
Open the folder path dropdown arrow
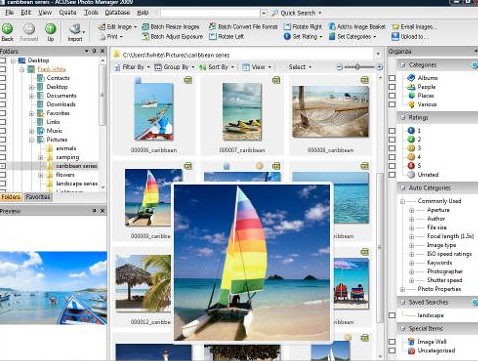point(378,54)
